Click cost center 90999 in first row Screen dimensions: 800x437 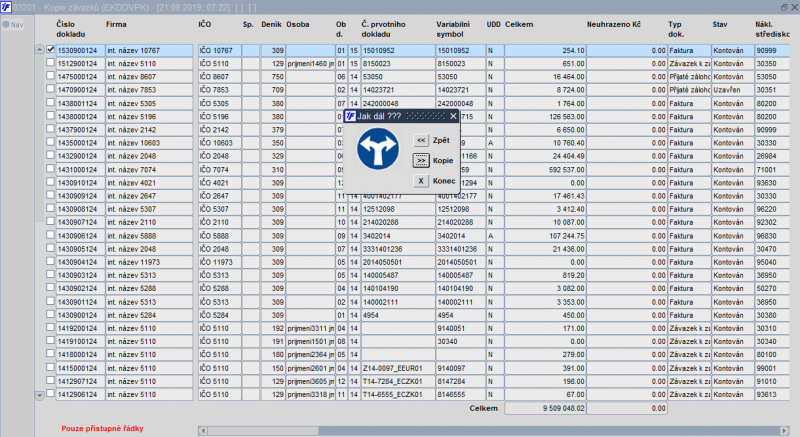point(772,50)
